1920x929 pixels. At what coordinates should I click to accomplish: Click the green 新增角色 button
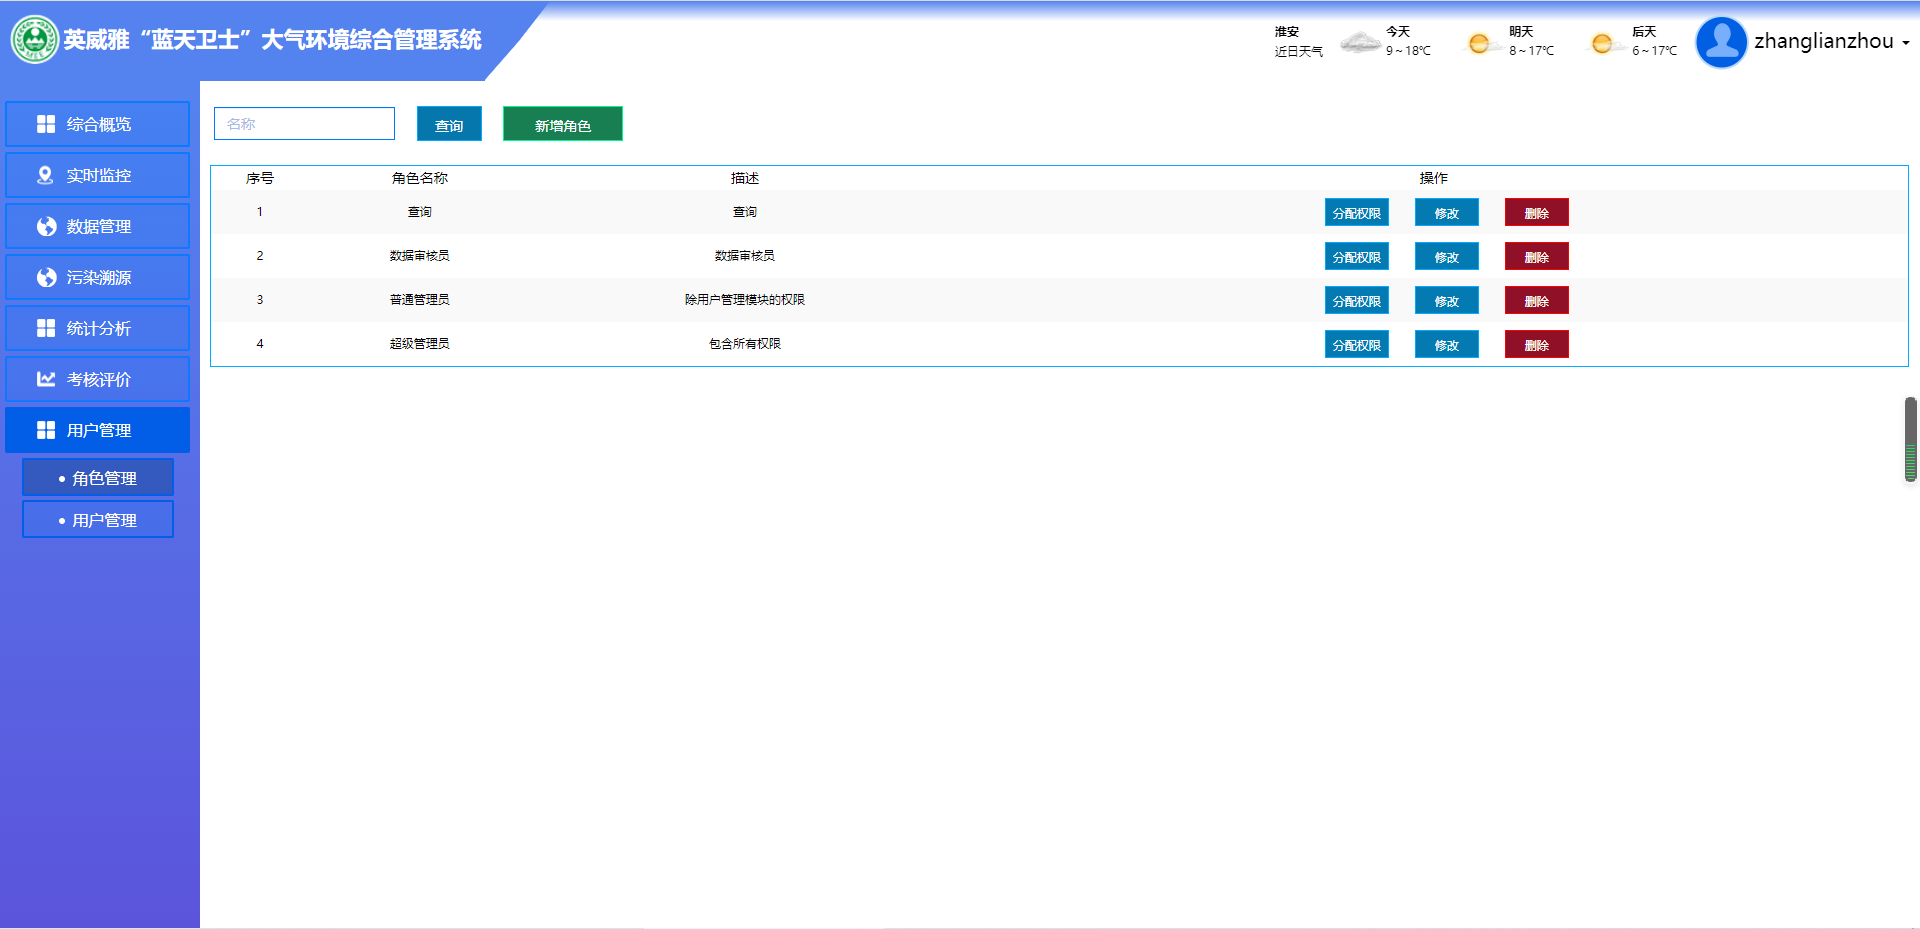pyautogui.click(x=562, y=125)
